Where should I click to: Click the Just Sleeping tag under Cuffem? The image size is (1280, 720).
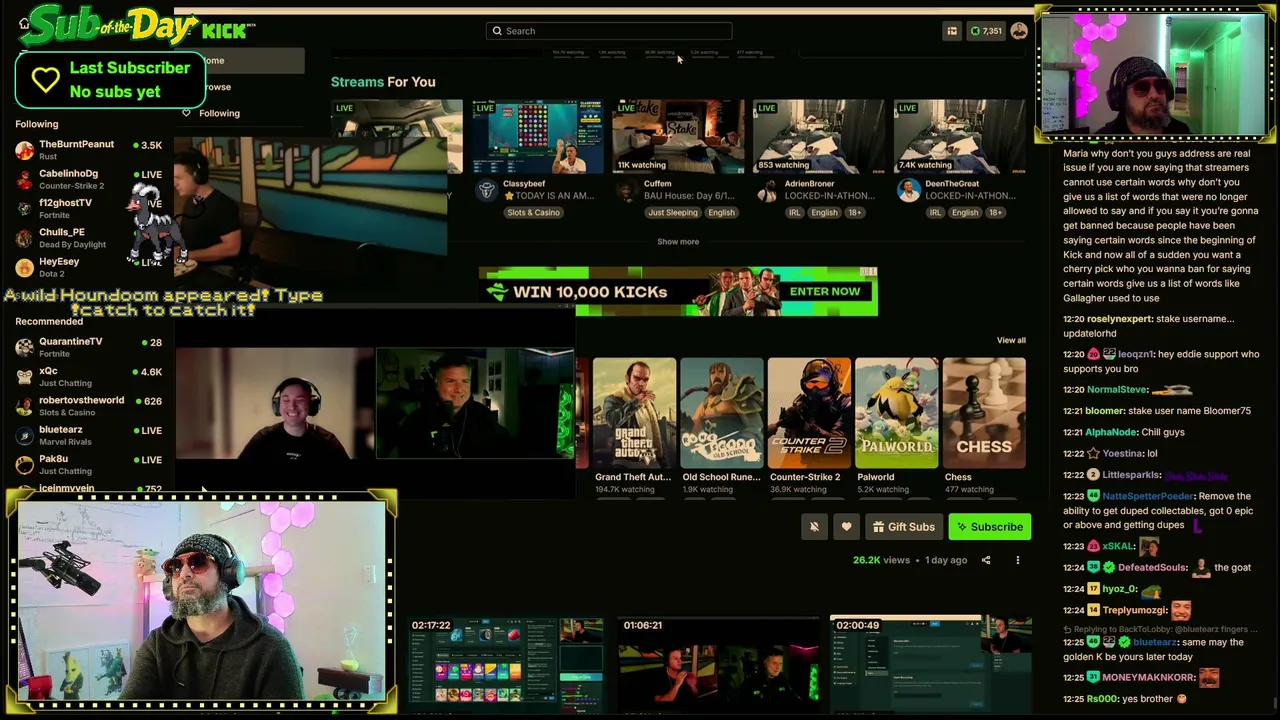click(x=672, y=213)
